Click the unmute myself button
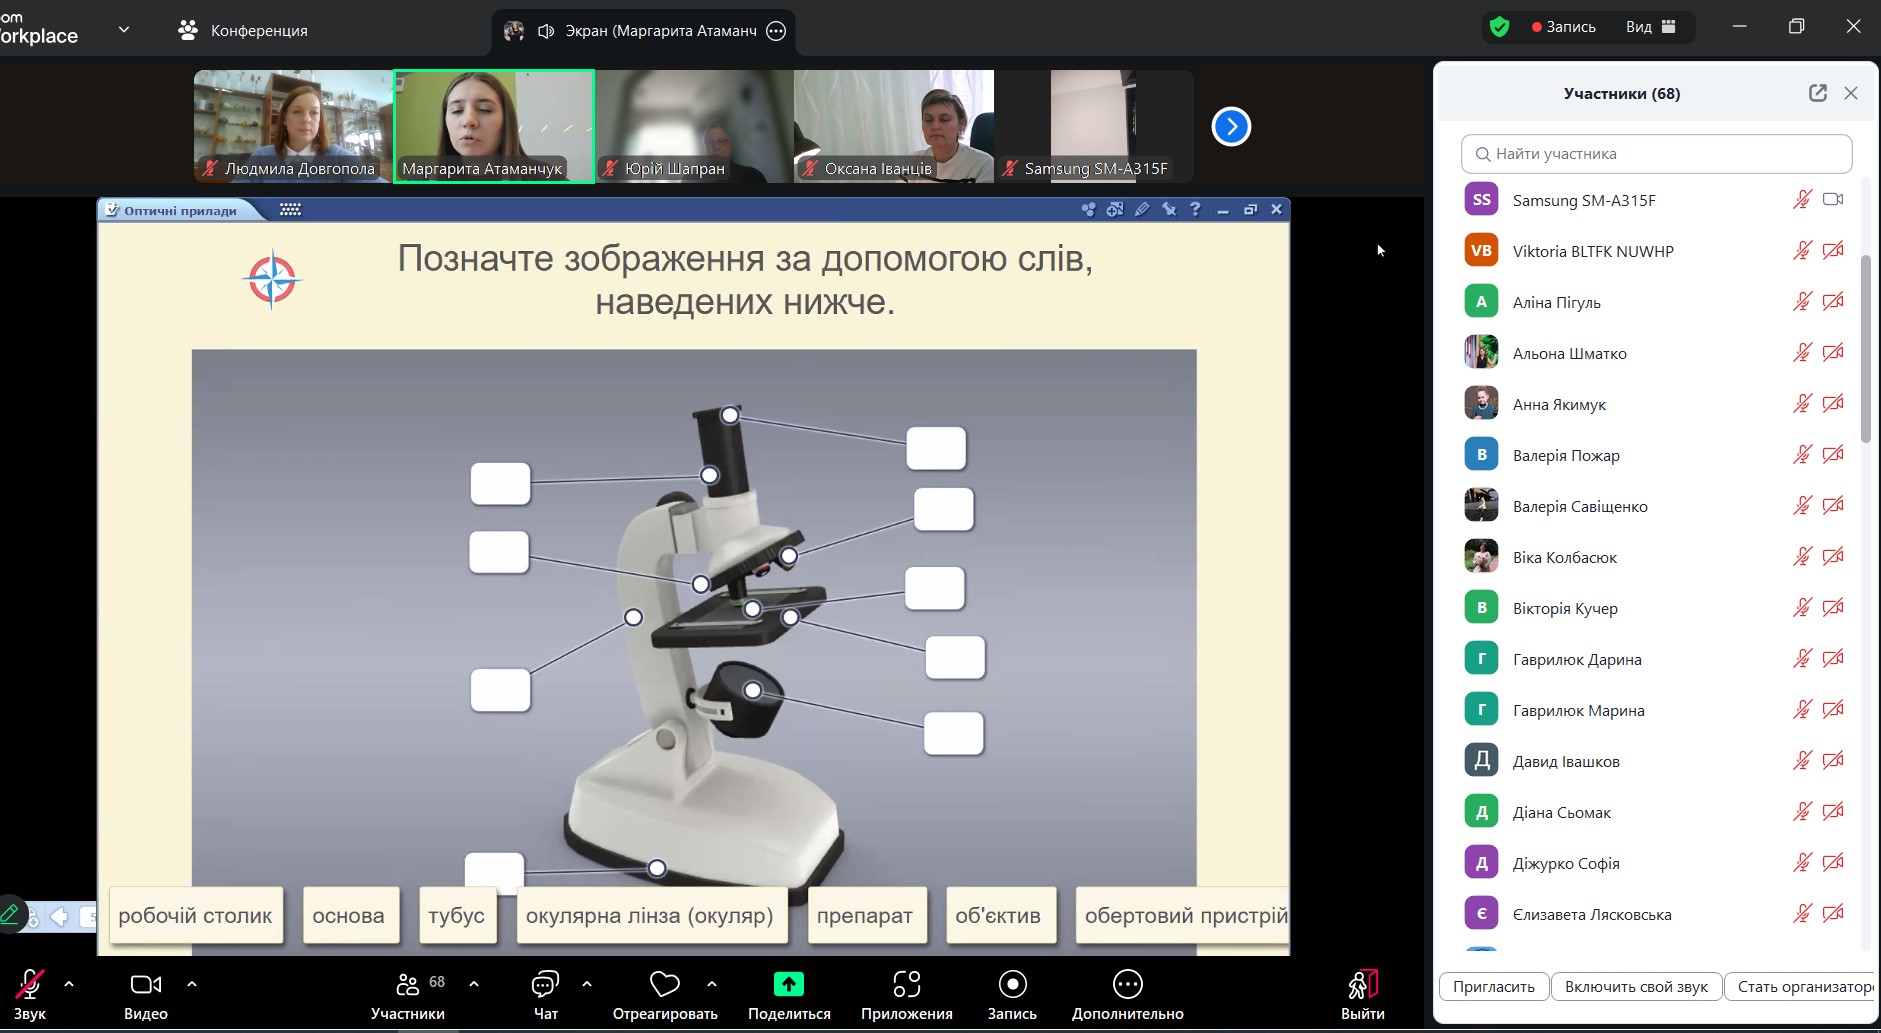Image resolution: width=1881 pixels, height=1033 pixels. 1635,986
